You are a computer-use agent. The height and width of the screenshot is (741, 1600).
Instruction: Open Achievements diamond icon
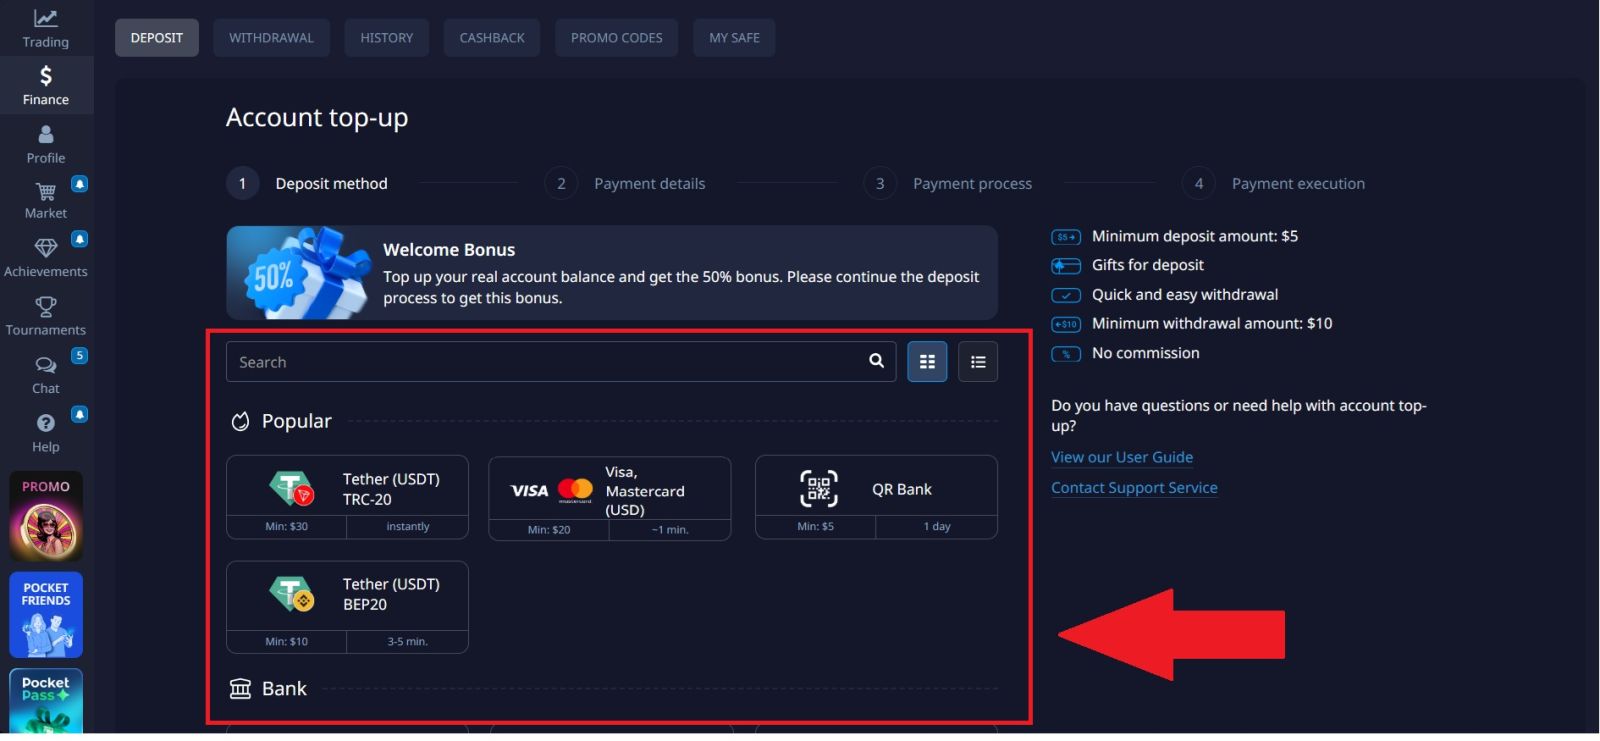pyautogui.click(x=46, y=256)
